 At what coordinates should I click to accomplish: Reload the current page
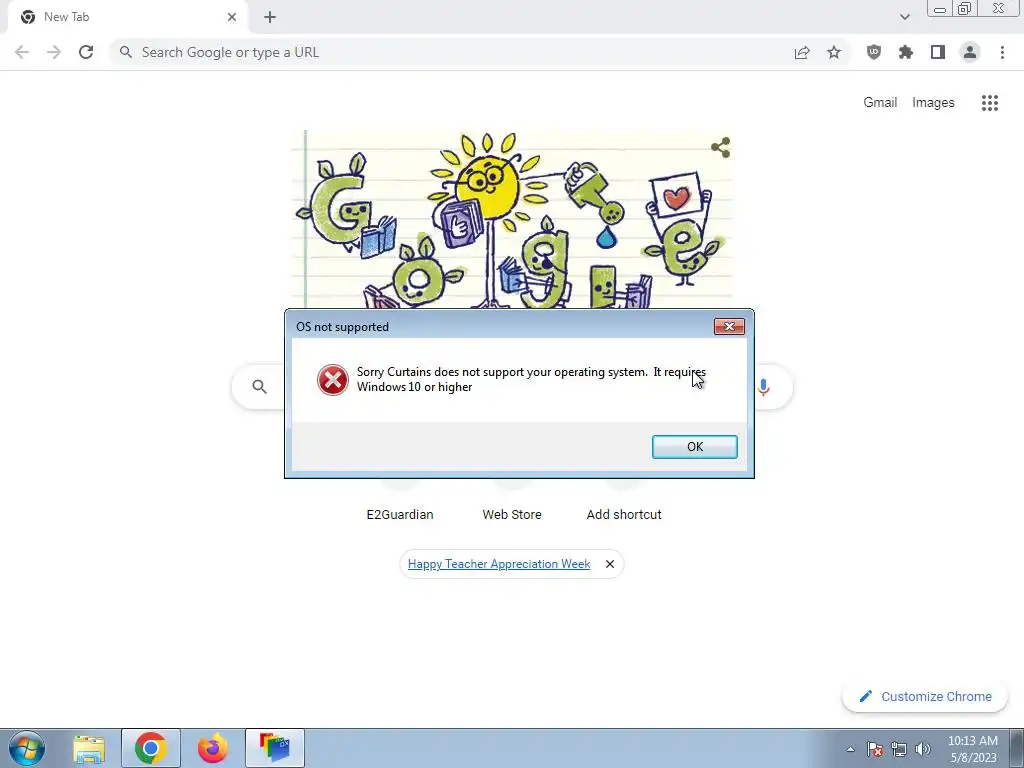(x=86, y=52)
